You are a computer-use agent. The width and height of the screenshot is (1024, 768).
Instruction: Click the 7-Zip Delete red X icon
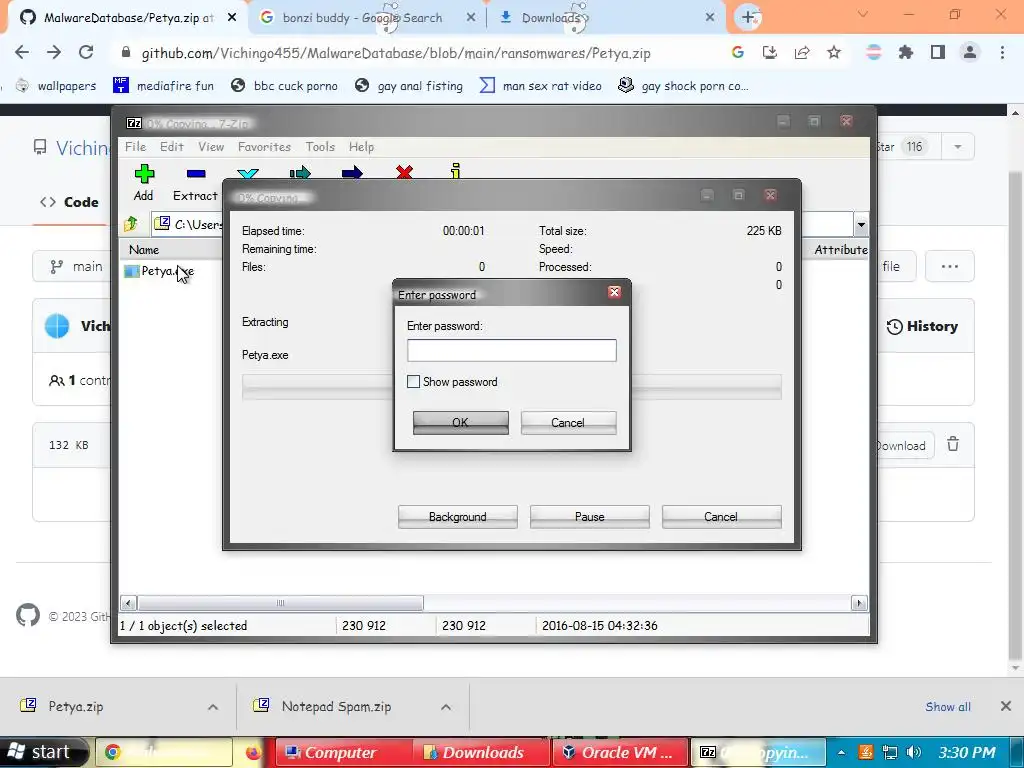tap(404, 172)
